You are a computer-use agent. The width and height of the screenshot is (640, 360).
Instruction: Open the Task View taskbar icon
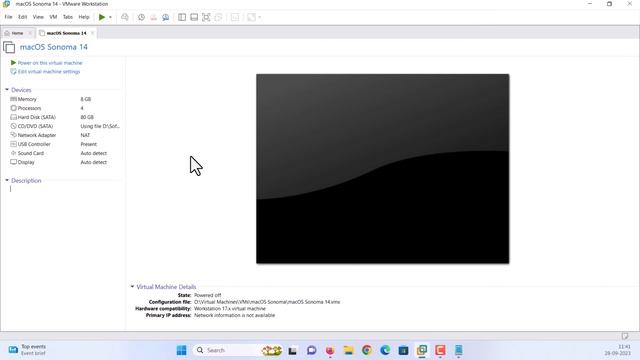coord(292,350)
